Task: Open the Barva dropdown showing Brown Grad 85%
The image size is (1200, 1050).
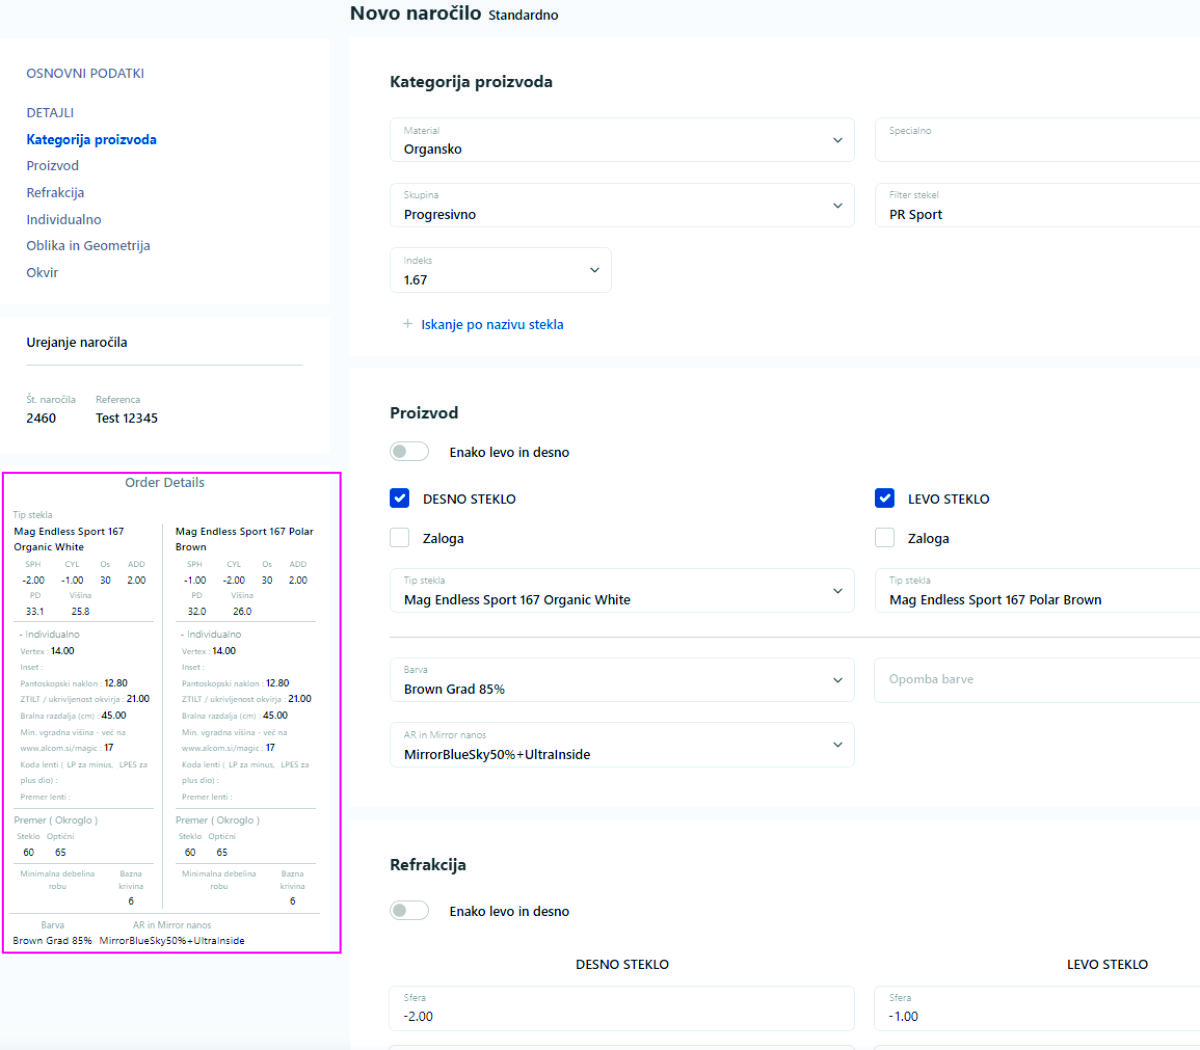Action: 621,680
